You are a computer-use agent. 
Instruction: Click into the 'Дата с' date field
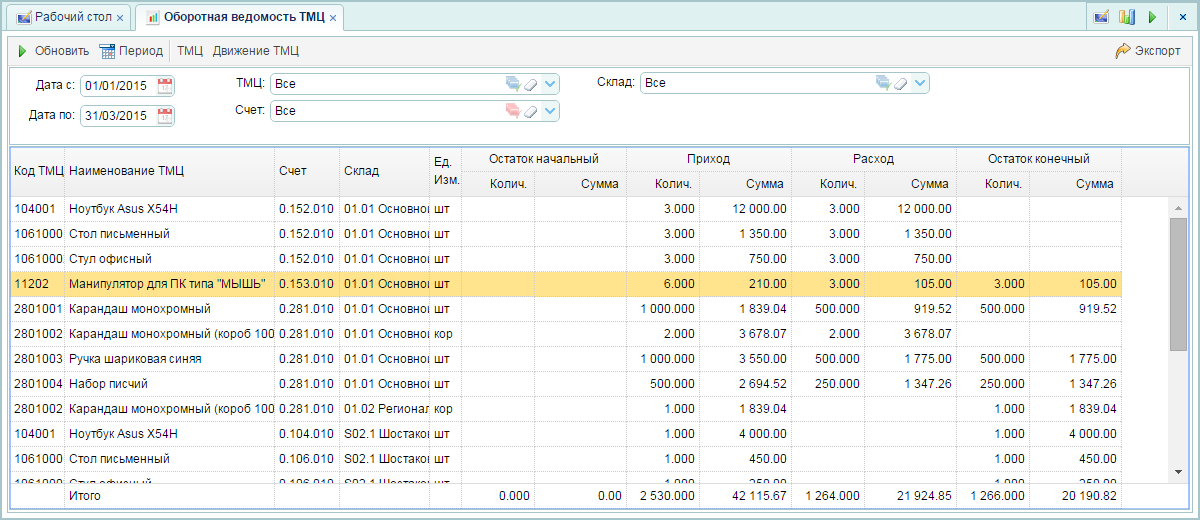[118, 84]
